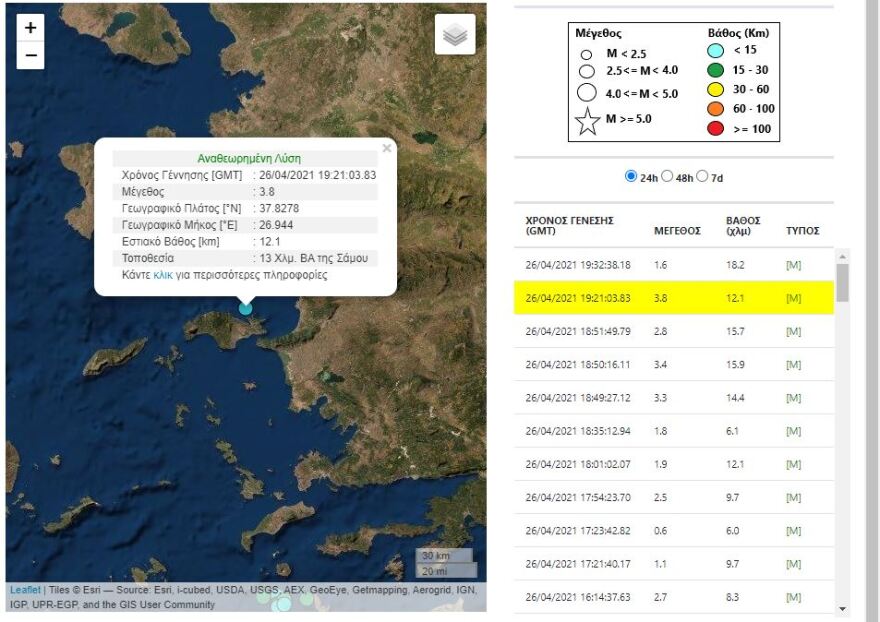
Task: Select the 48h time range radio button
Action: [x=667, y=175]
